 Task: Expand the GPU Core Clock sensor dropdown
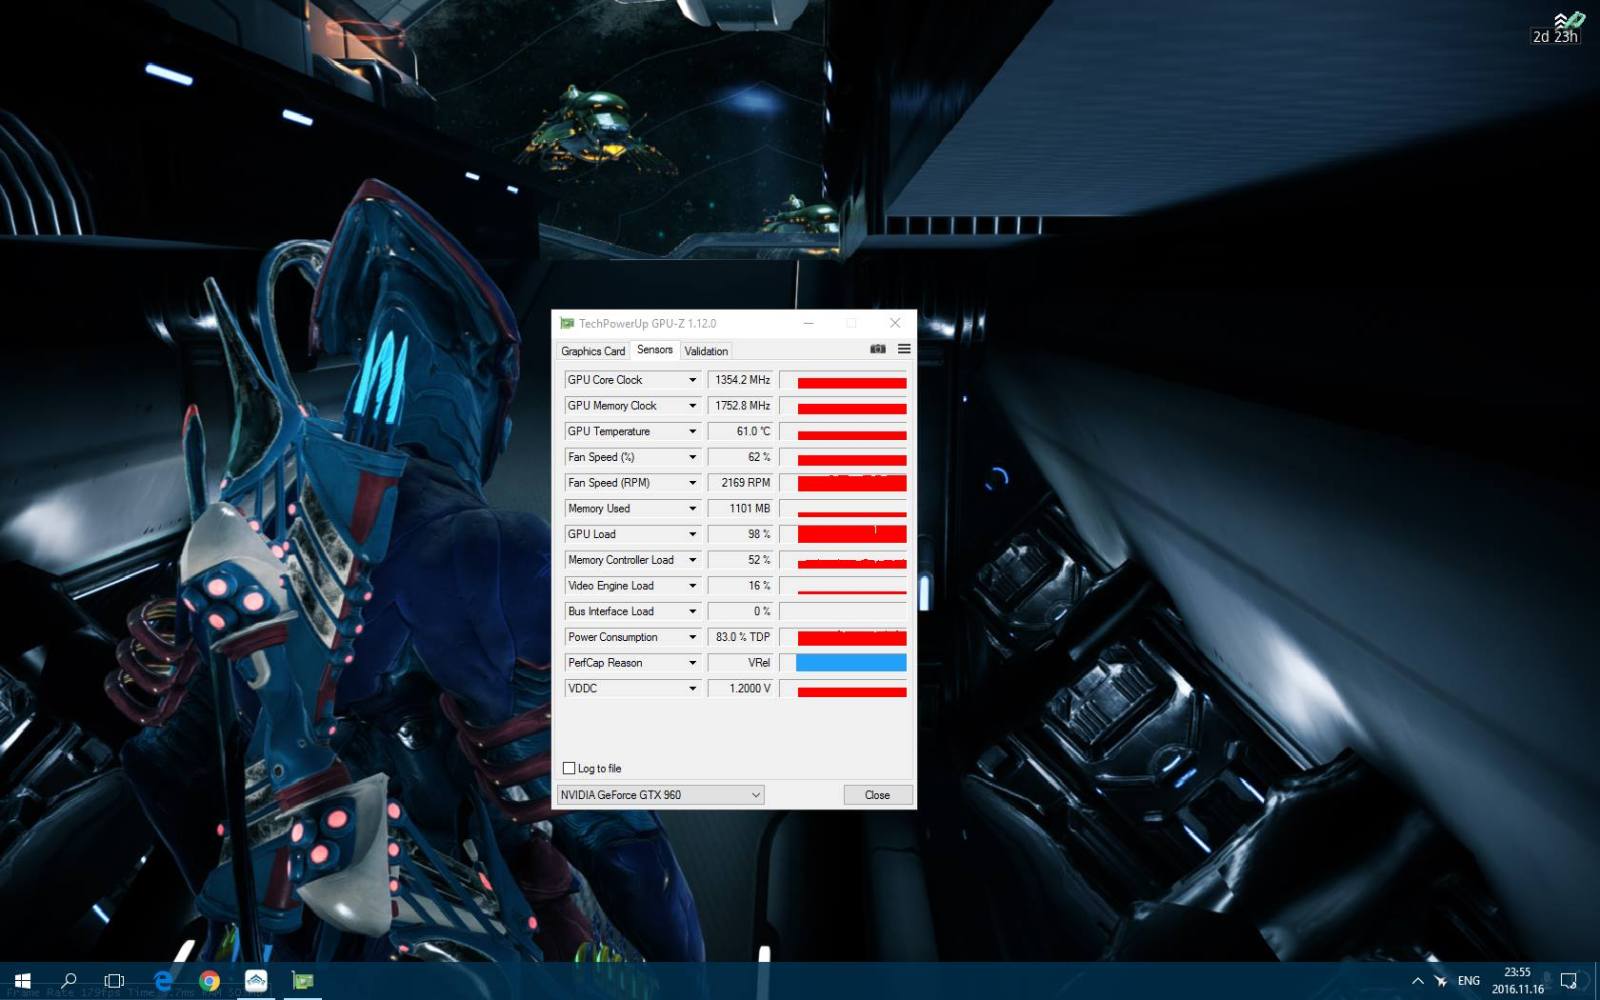coord(692,380)
